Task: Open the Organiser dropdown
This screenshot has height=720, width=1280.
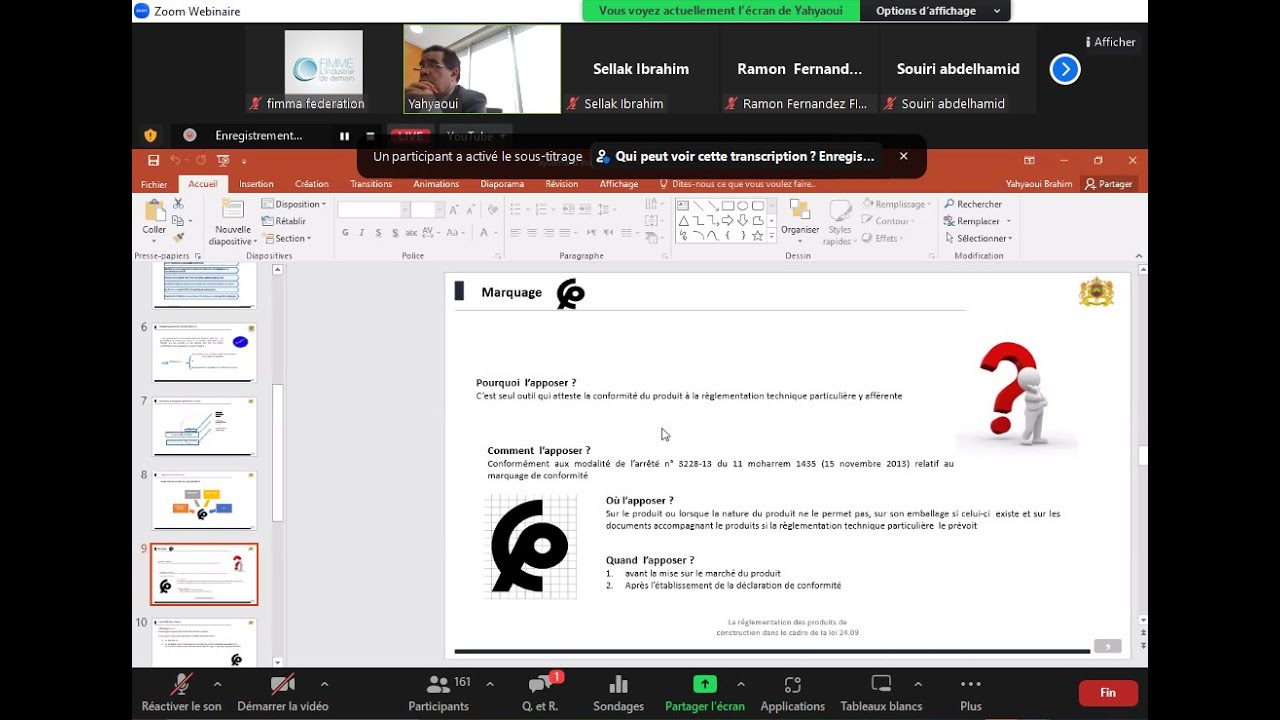Action: [800, 220]
